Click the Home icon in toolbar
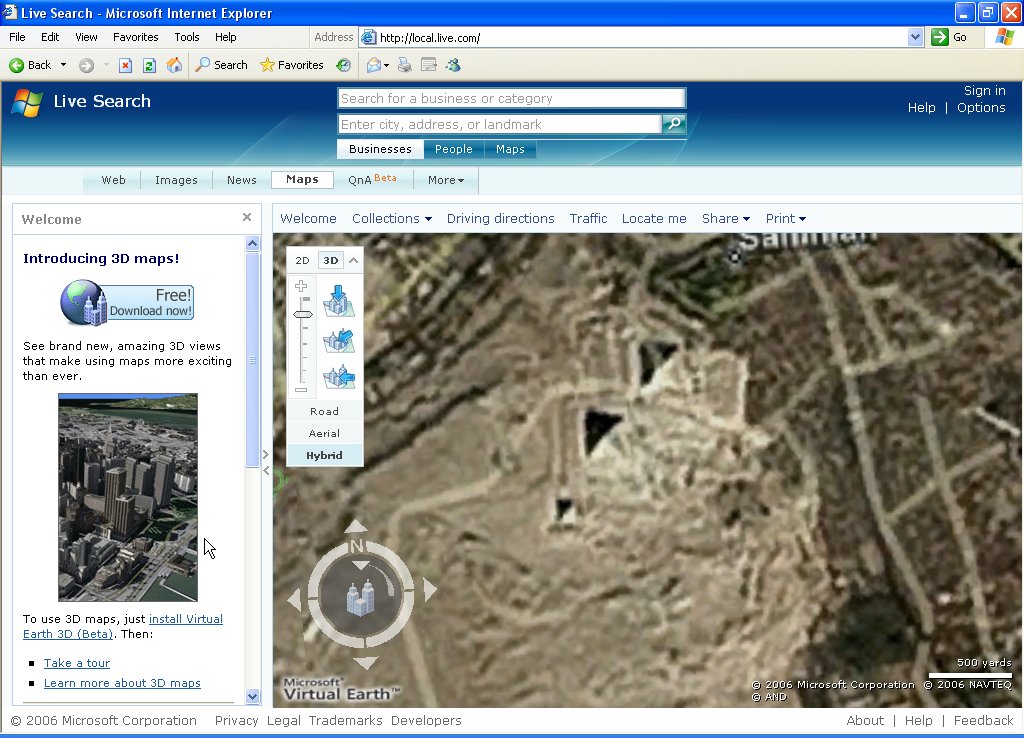Screen dimensions: 1024x738 (x=174, y=65)
